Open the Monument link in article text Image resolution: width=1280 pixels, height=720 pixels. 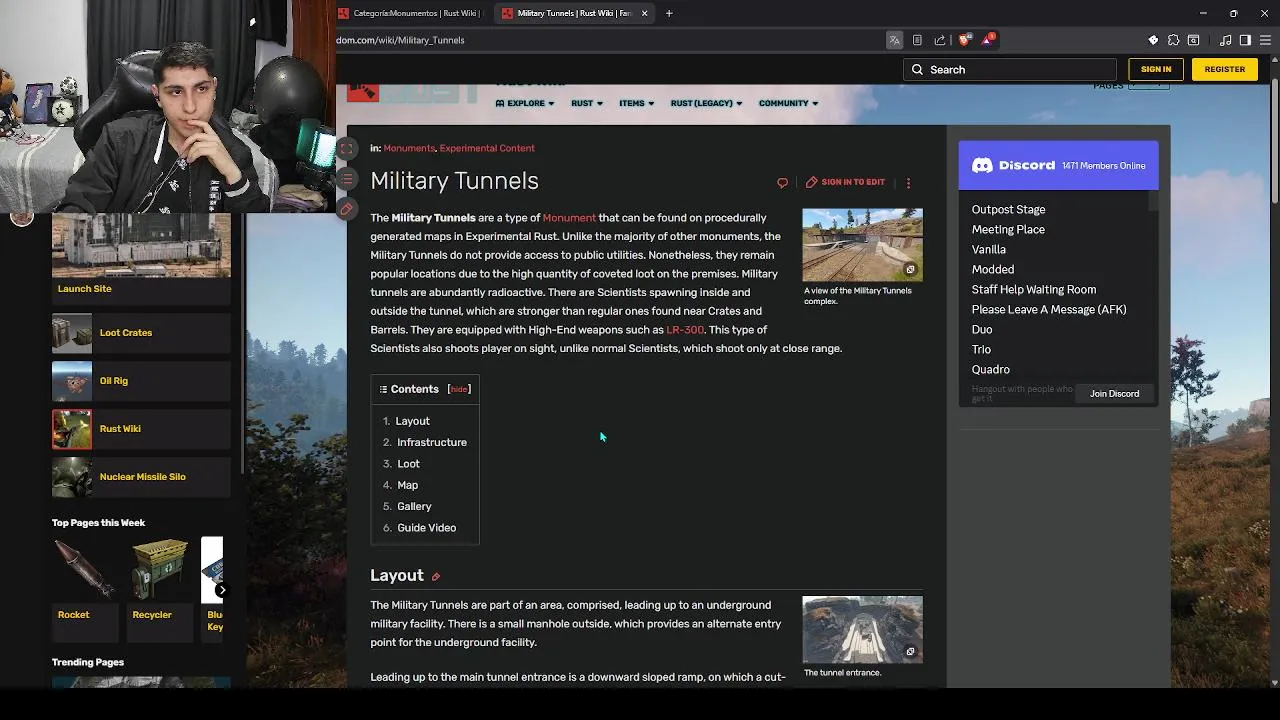(569, 218)
